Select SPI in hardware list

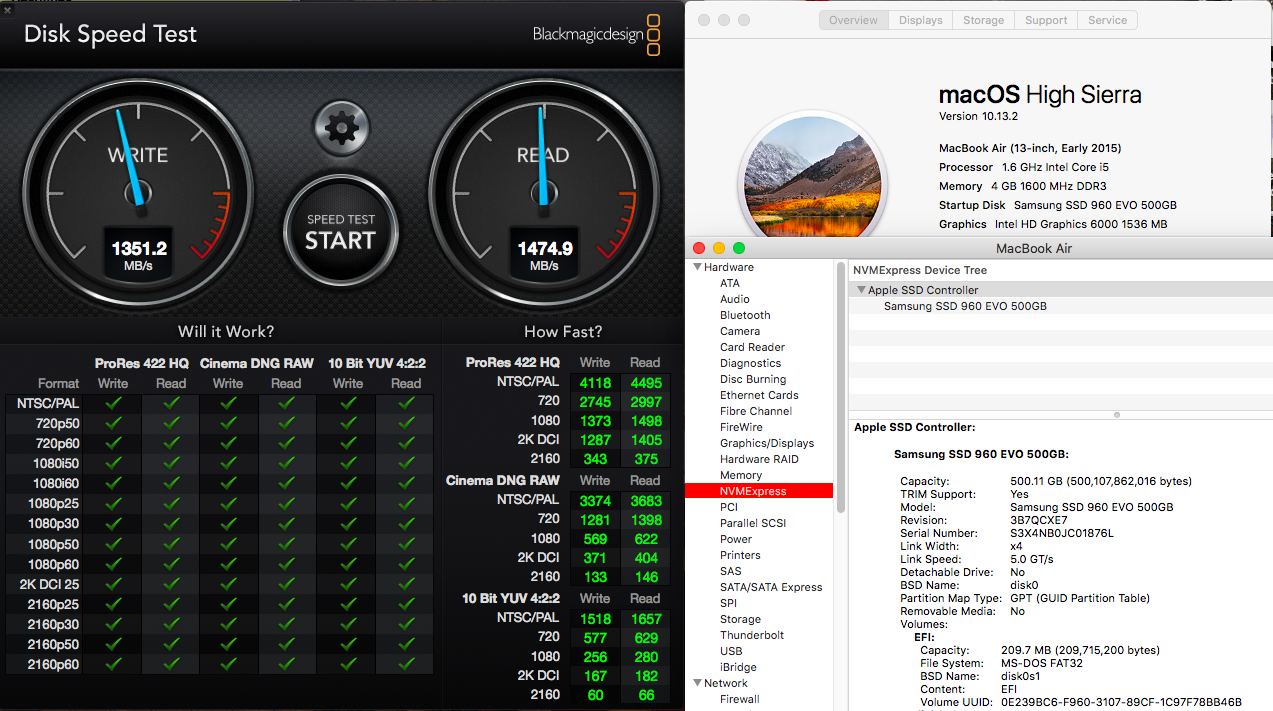click(x=728, y=603)
